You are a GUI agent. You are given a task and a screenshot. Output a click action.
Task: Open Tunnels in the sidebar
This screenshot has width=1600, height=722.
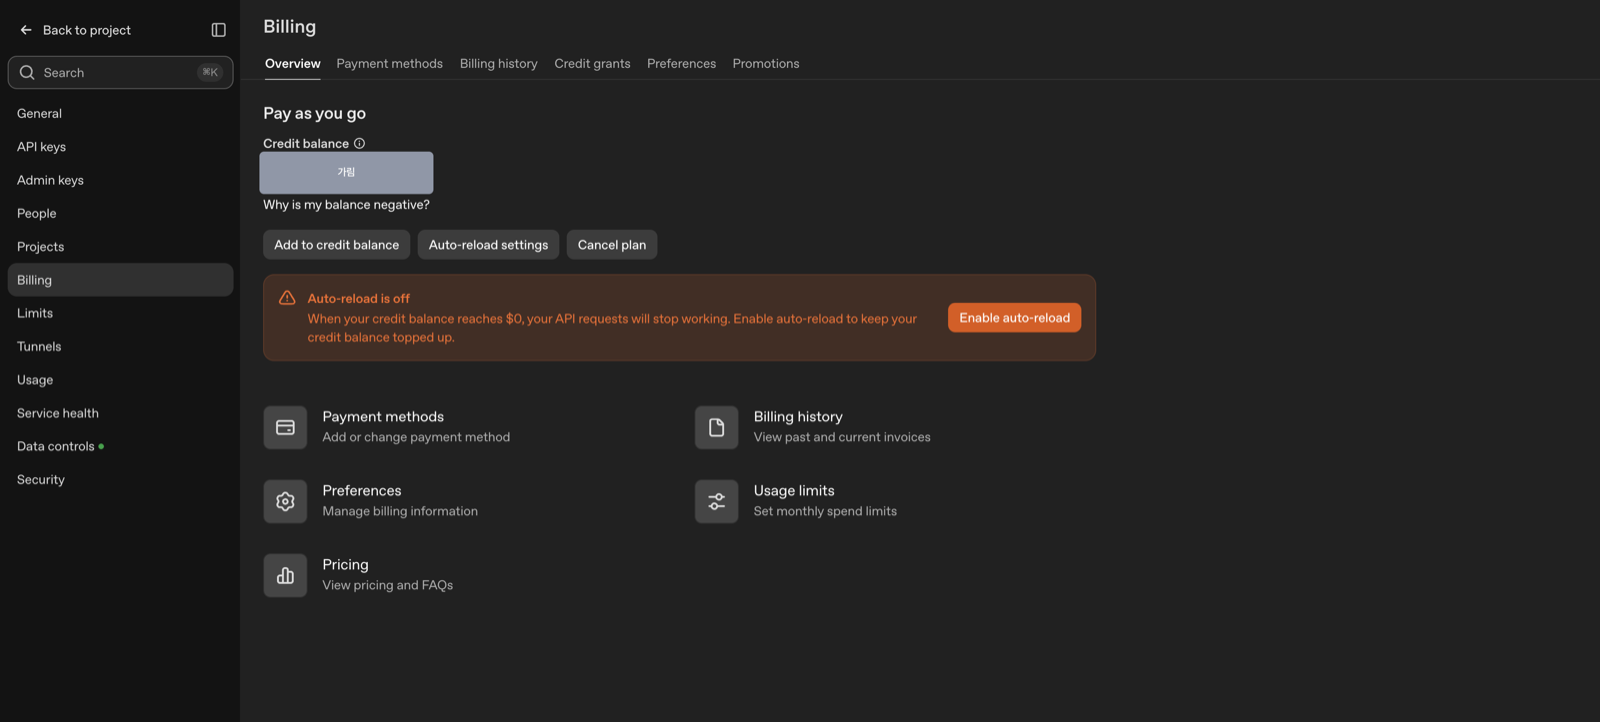point(120,346)
